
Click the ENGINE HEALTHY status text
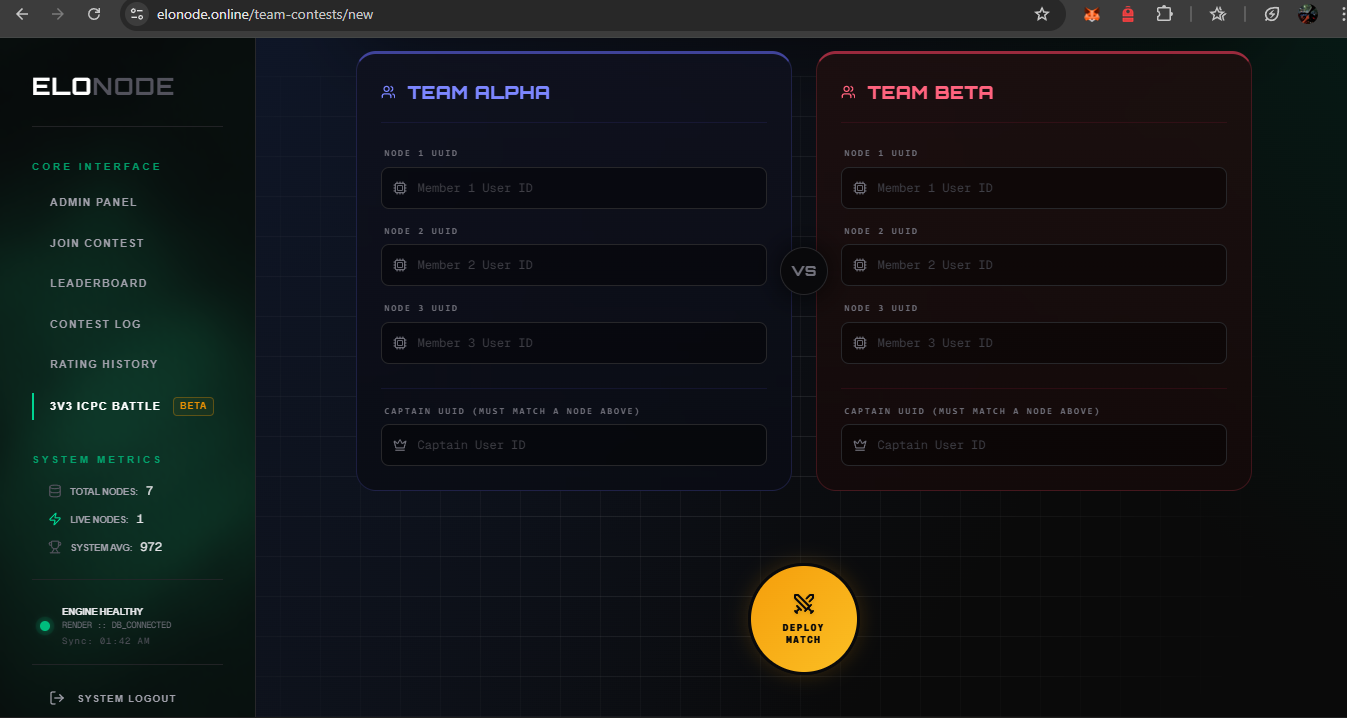click(102, 611)
